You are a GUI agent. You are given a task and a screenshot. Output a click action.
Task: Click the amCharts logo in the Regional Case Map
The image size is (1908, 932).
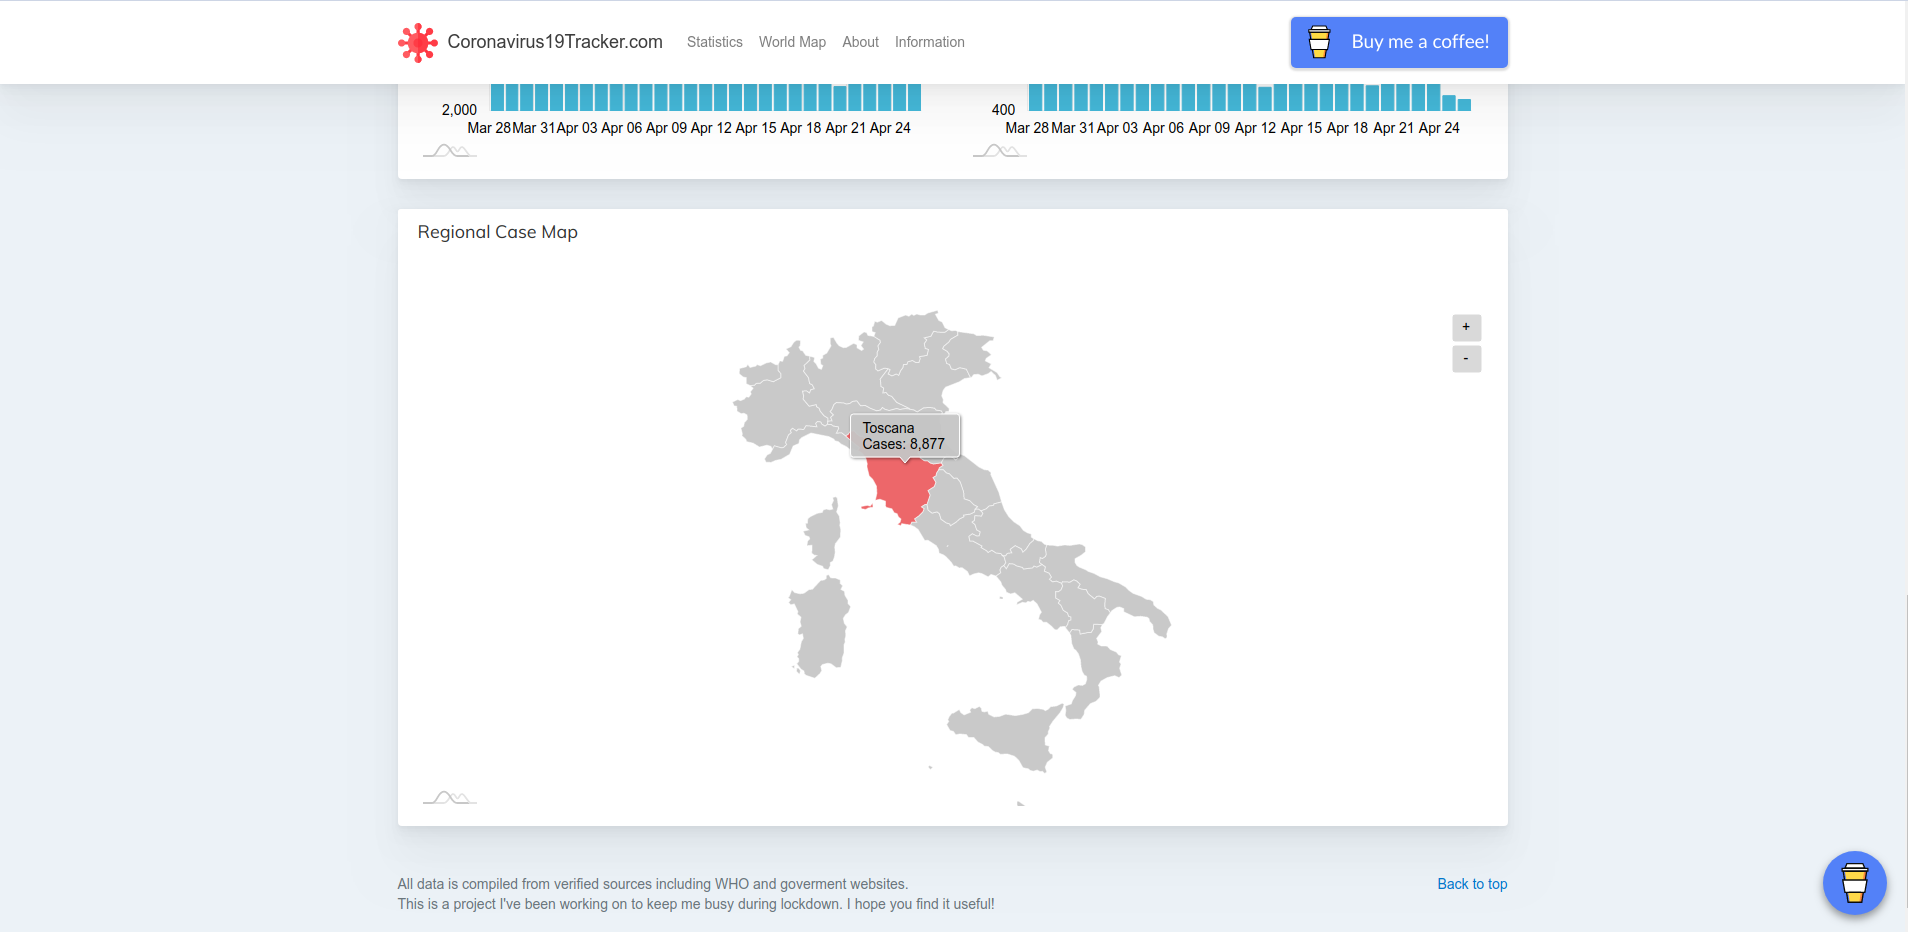tap(449, 798)
